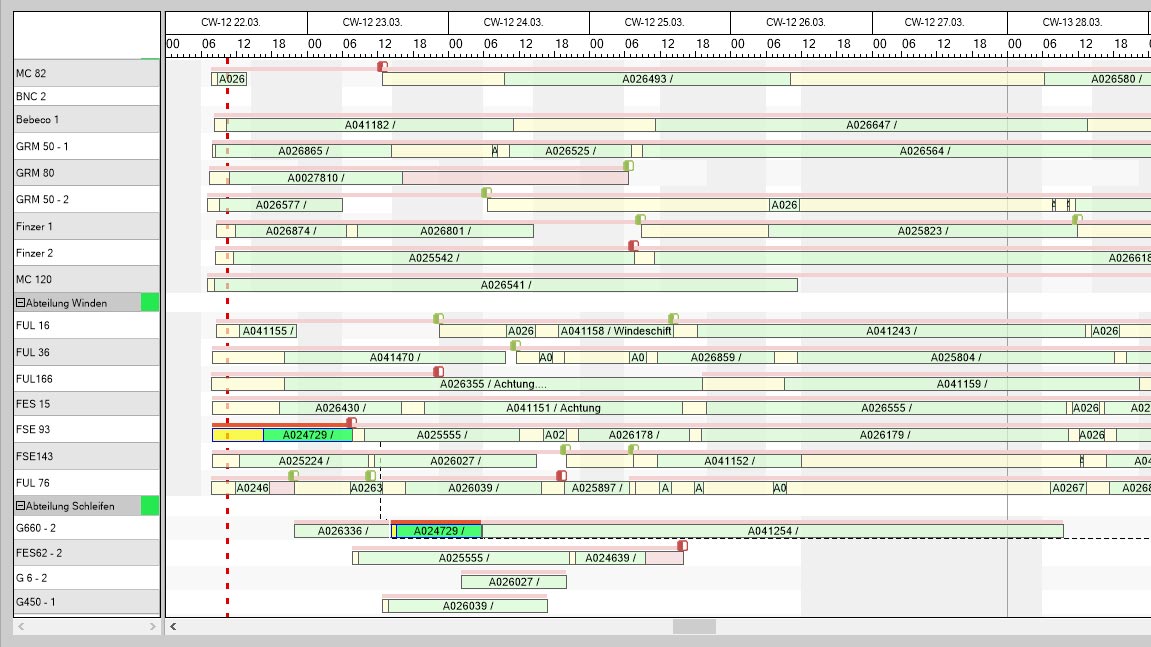
Task: Click left scroll arrow of the timeline
Action: (173, 627)
